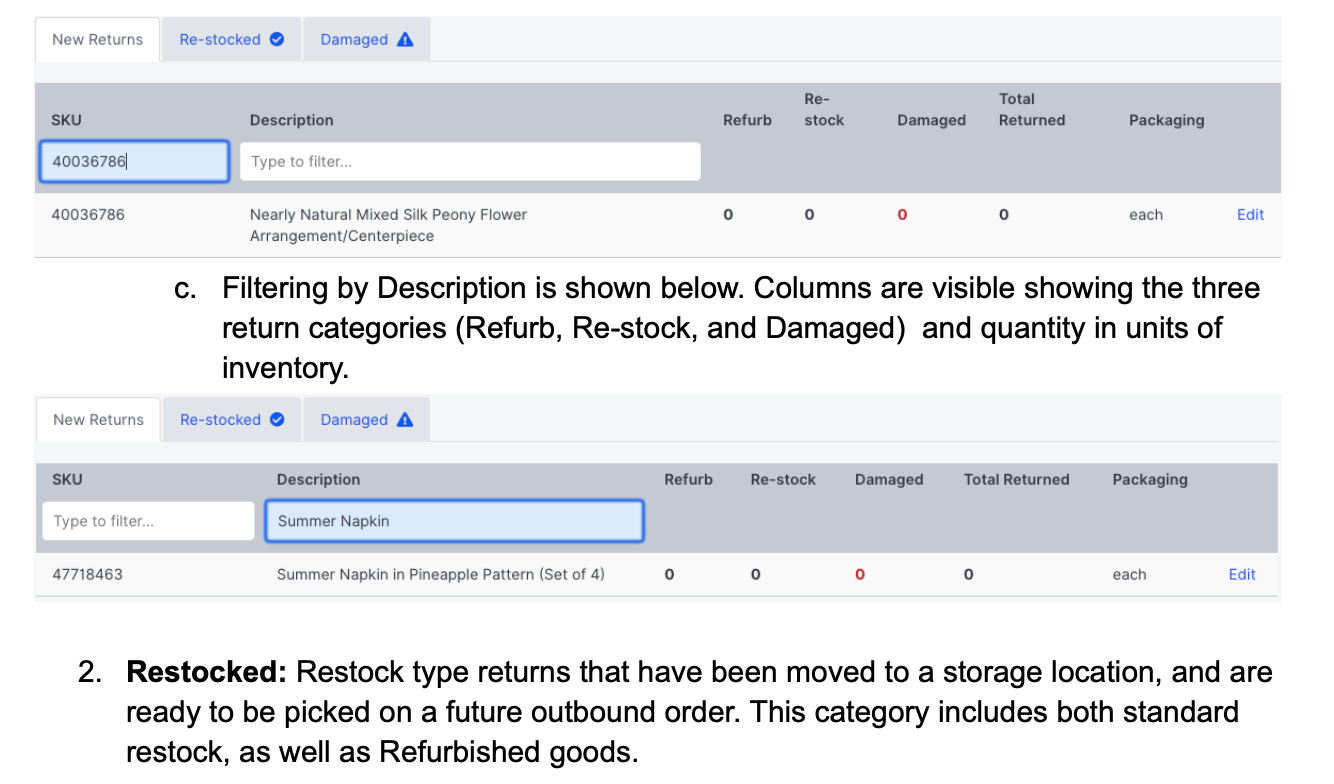Switch to the New Returns tab
The height and width of the screenshot is (784, 1334).
coord(97,39)
